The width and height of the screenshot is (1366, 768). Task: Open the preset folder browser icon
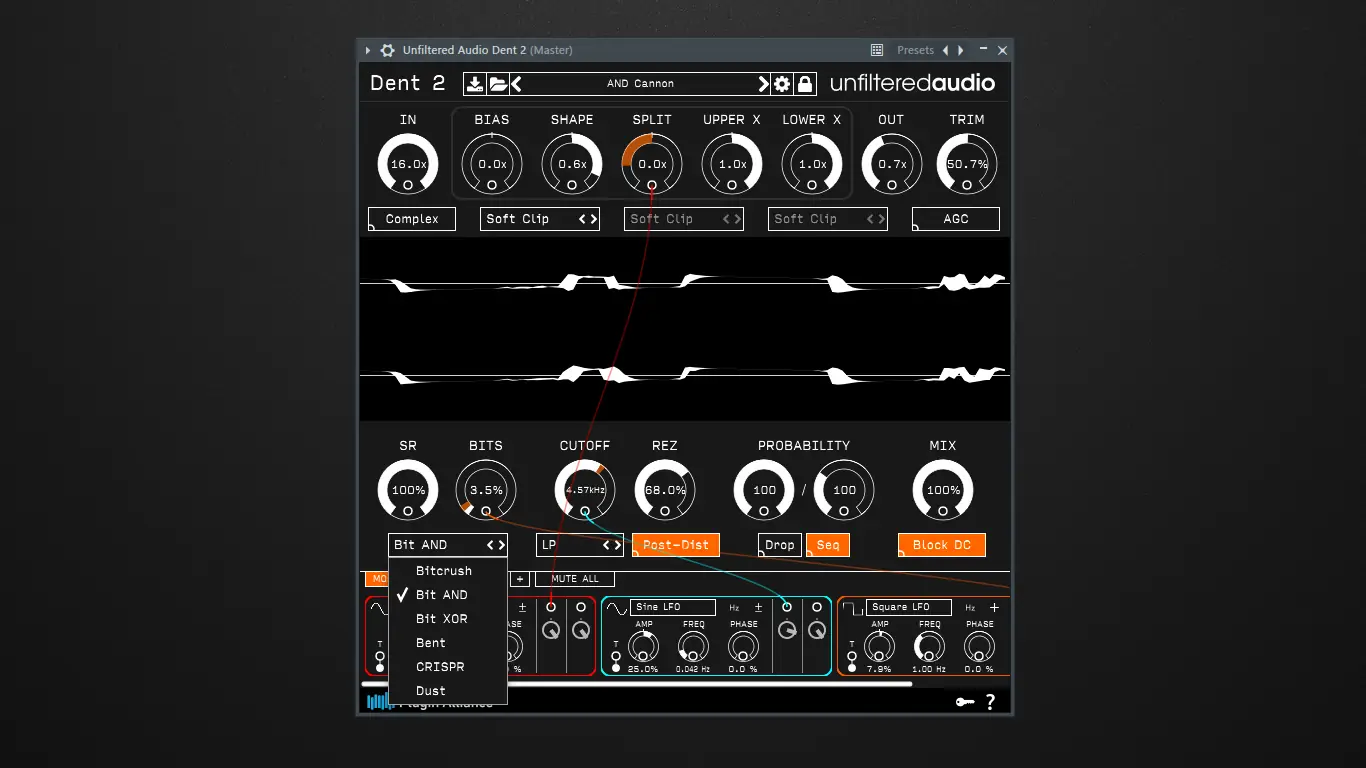coord(498,84)
